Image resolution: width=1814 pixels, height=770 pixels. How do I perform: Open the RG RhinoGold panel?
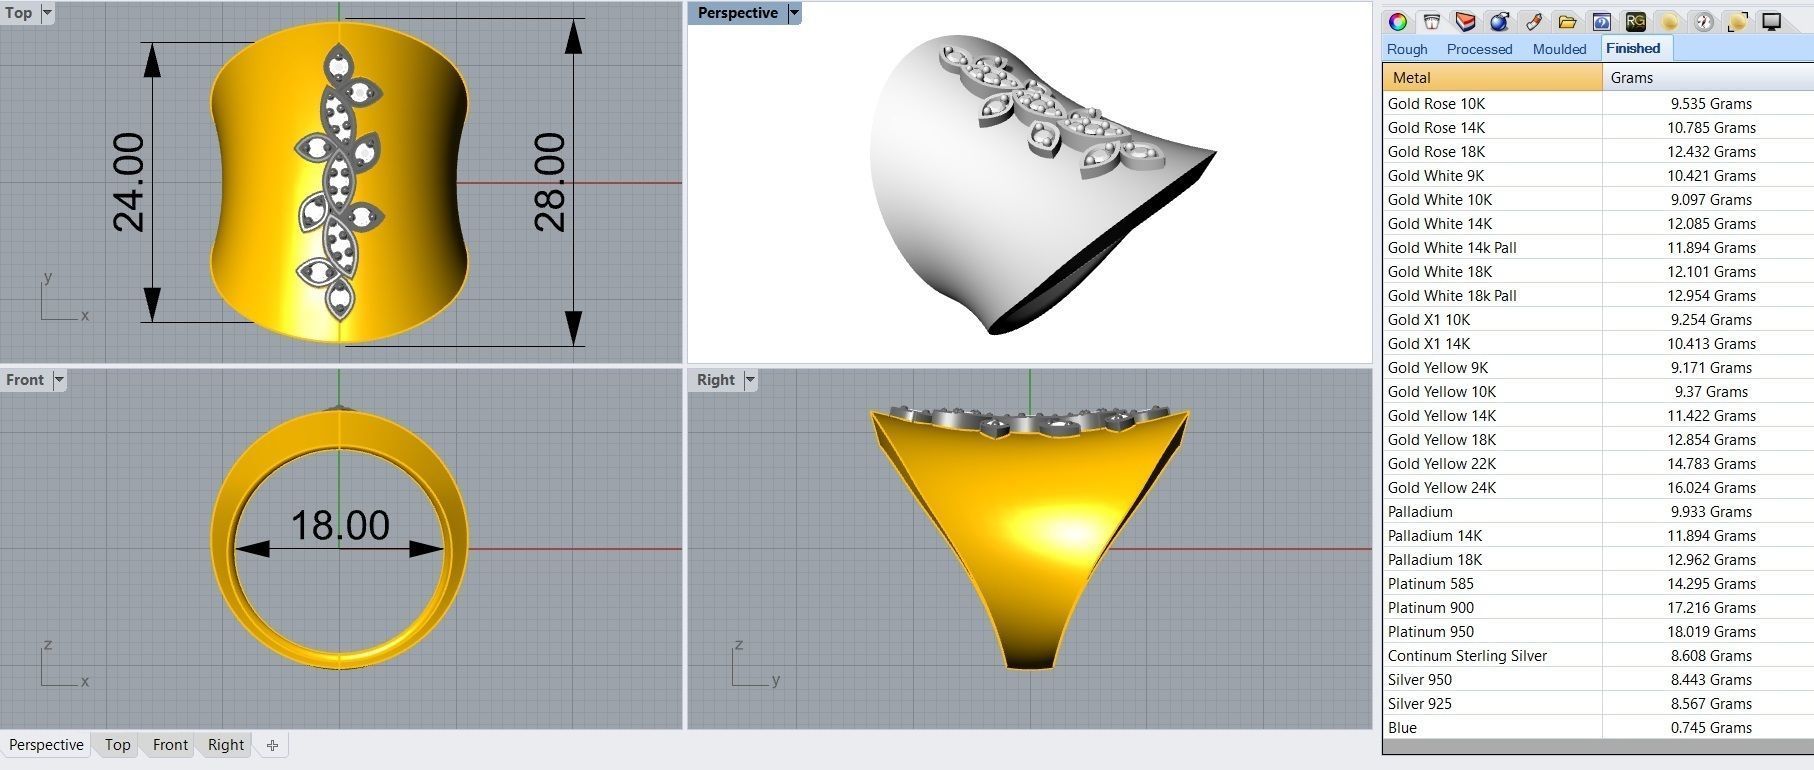click(x=1635, y=21)
